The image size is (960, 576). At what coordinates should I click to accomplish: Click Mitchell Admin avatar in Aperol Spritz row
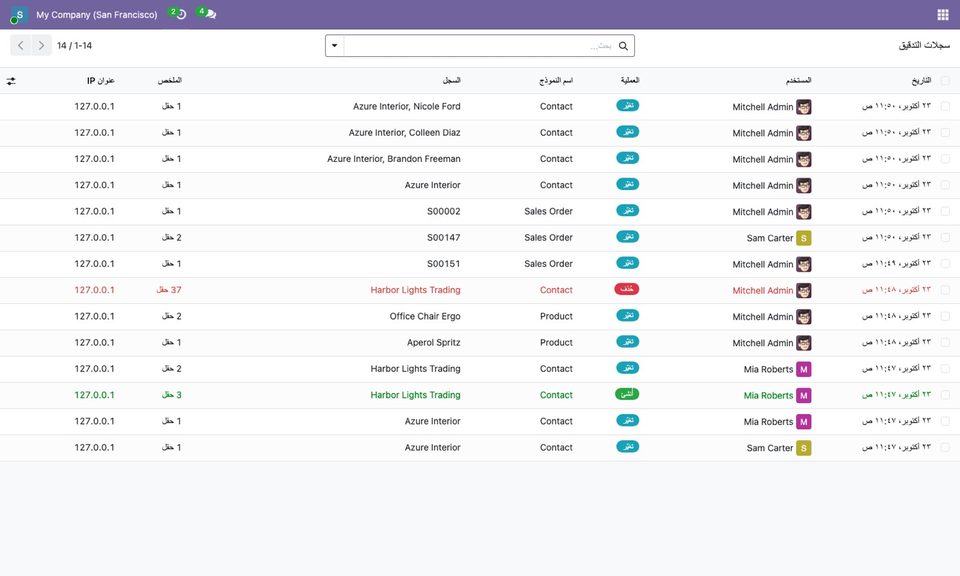point(804,343)
